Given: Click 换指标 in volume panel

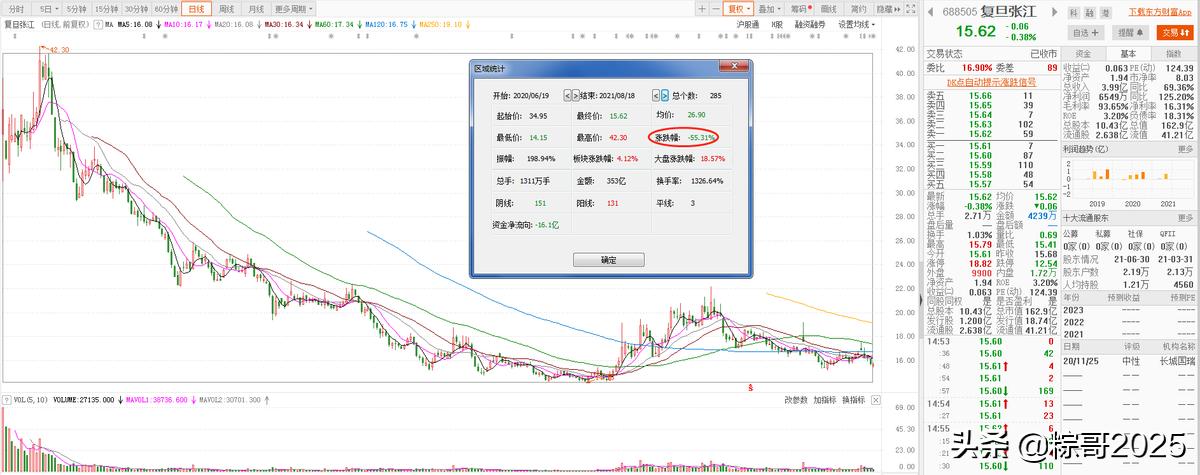Looking at the screenshot, I should [x=853, y=400].
